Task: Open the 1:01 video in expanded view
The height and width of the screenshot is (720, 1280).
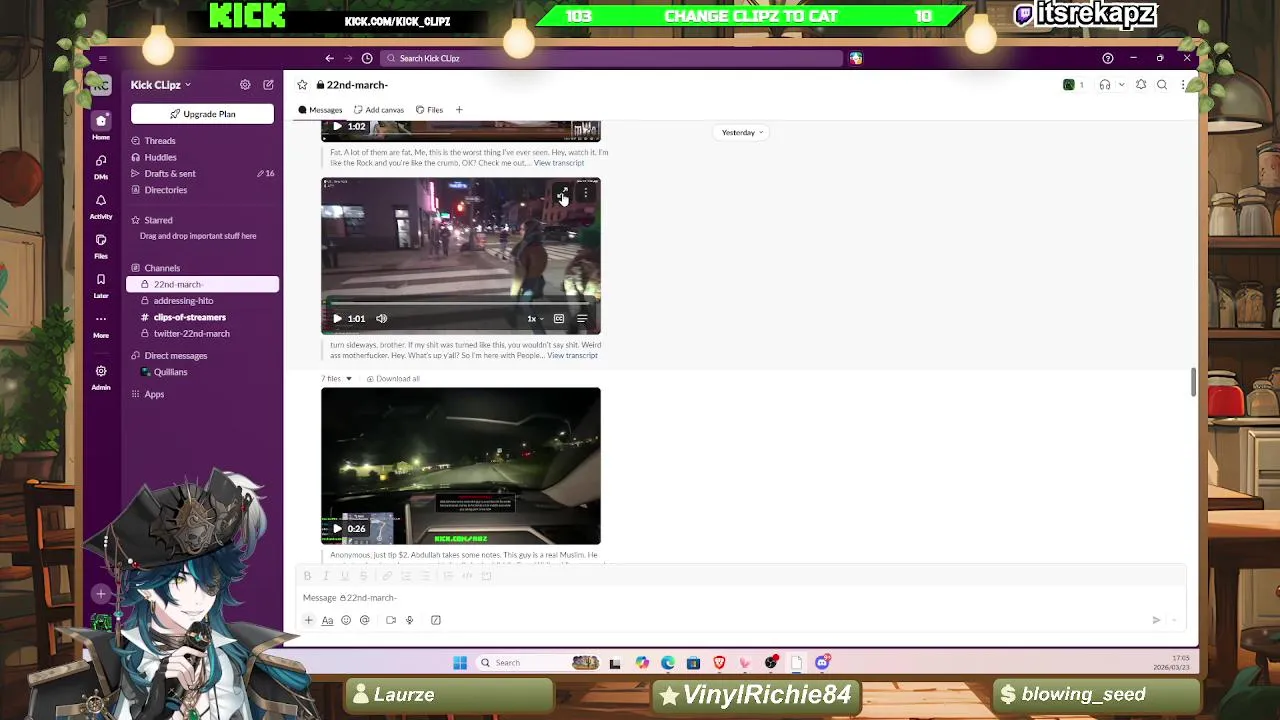Action: [563, 192]
